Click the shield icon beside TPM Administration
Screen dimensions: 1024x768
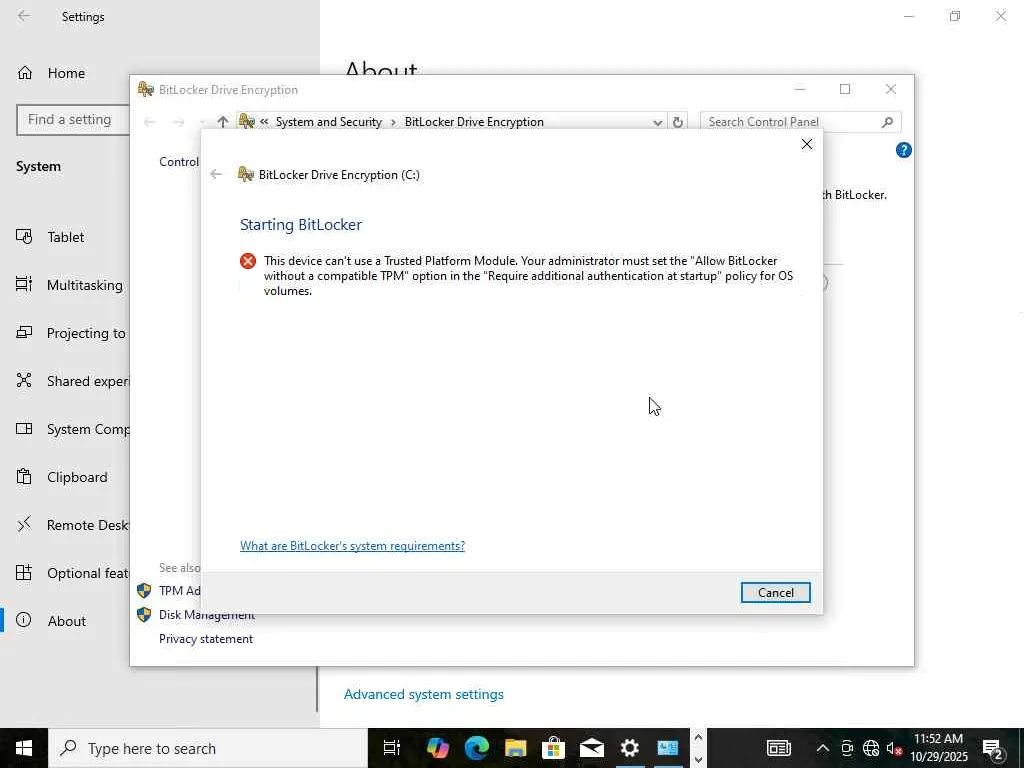click(144, 590)
